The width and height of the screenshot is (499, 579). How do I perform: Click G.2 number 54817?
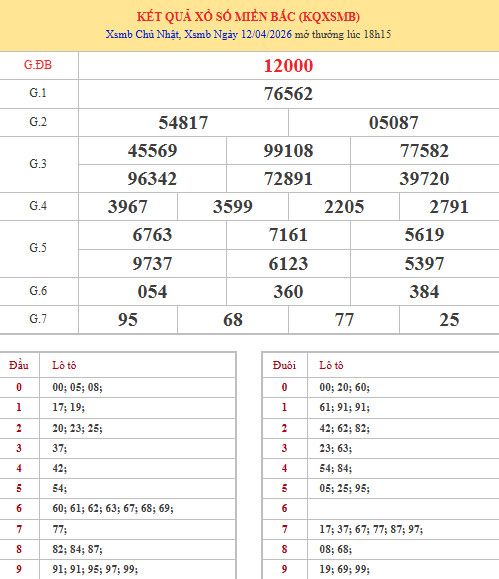(183, 123)
